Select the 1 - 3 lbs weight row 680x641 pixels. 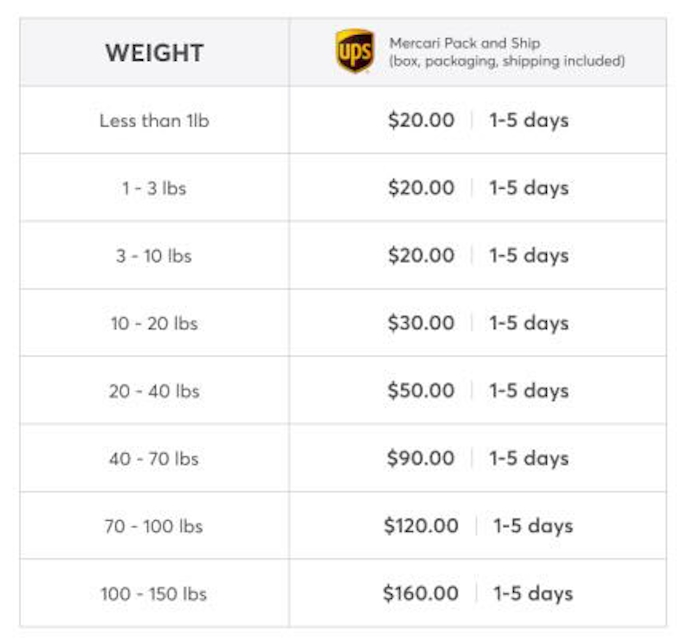pyautogui.click(x=154, y=188)
